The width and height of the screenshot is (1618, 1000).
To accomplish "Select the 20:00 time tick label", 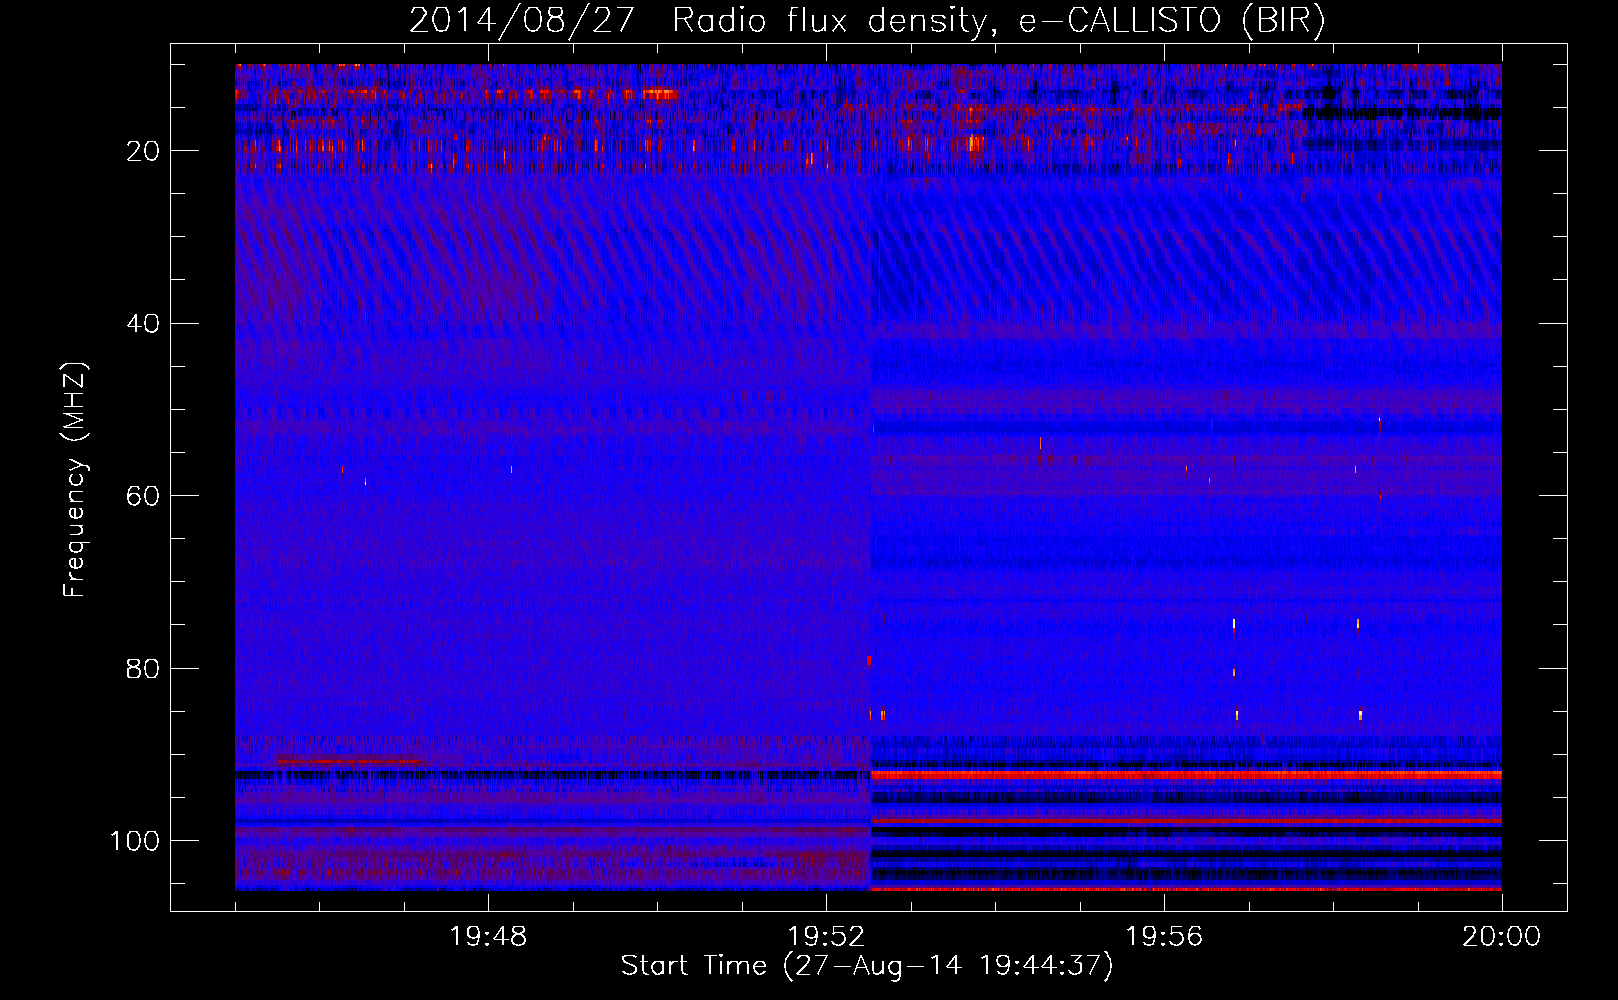I will pyautogui.click(x=1501, y=937).
